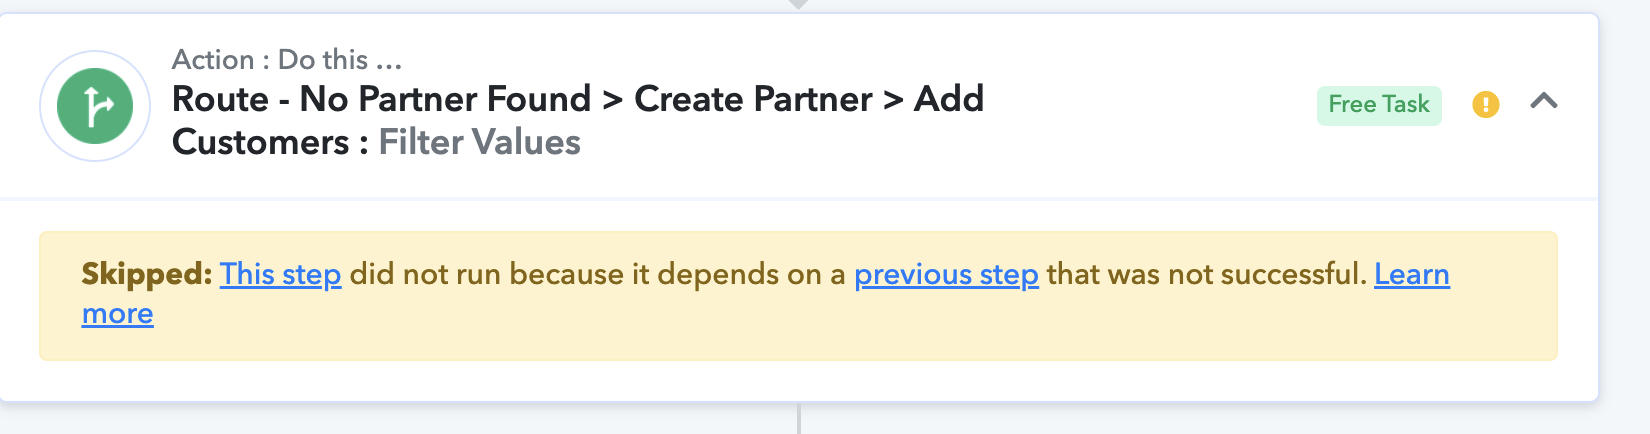Click the bold "Skipped:" label
Image resolution: width=1650 pixels, height=434 pixels.
[x=147, y=274]
